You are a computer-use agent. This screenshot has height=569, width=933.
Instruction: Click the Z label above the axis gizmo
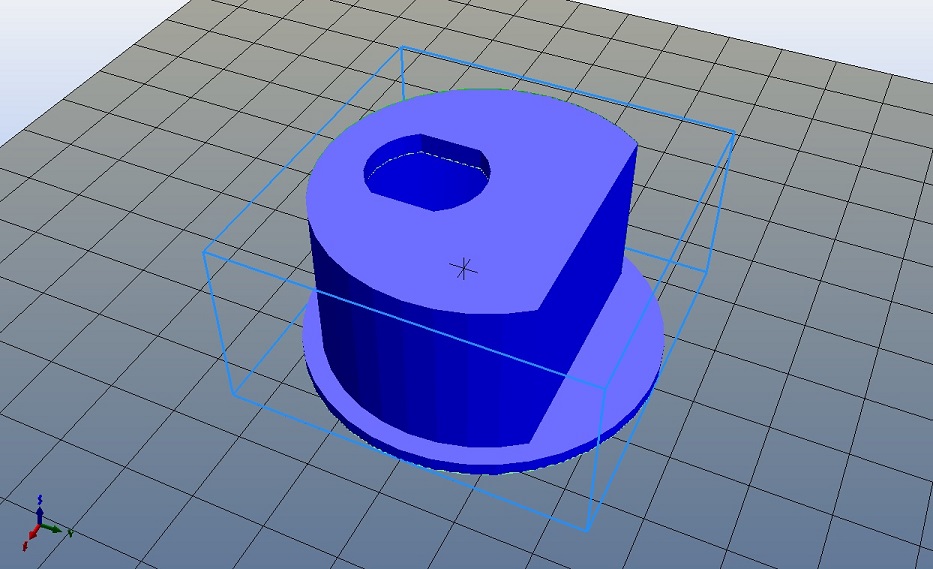tap(38, 497)
